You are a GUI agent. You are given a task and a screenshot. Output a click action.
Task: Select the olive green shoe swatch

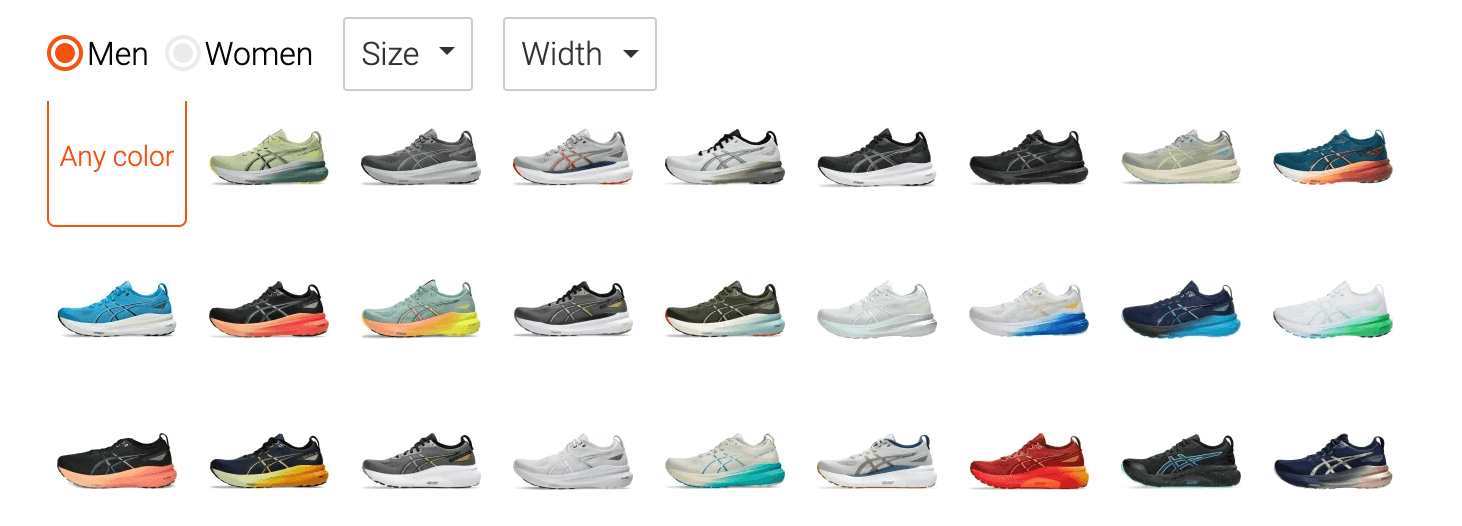click(725, 309)
